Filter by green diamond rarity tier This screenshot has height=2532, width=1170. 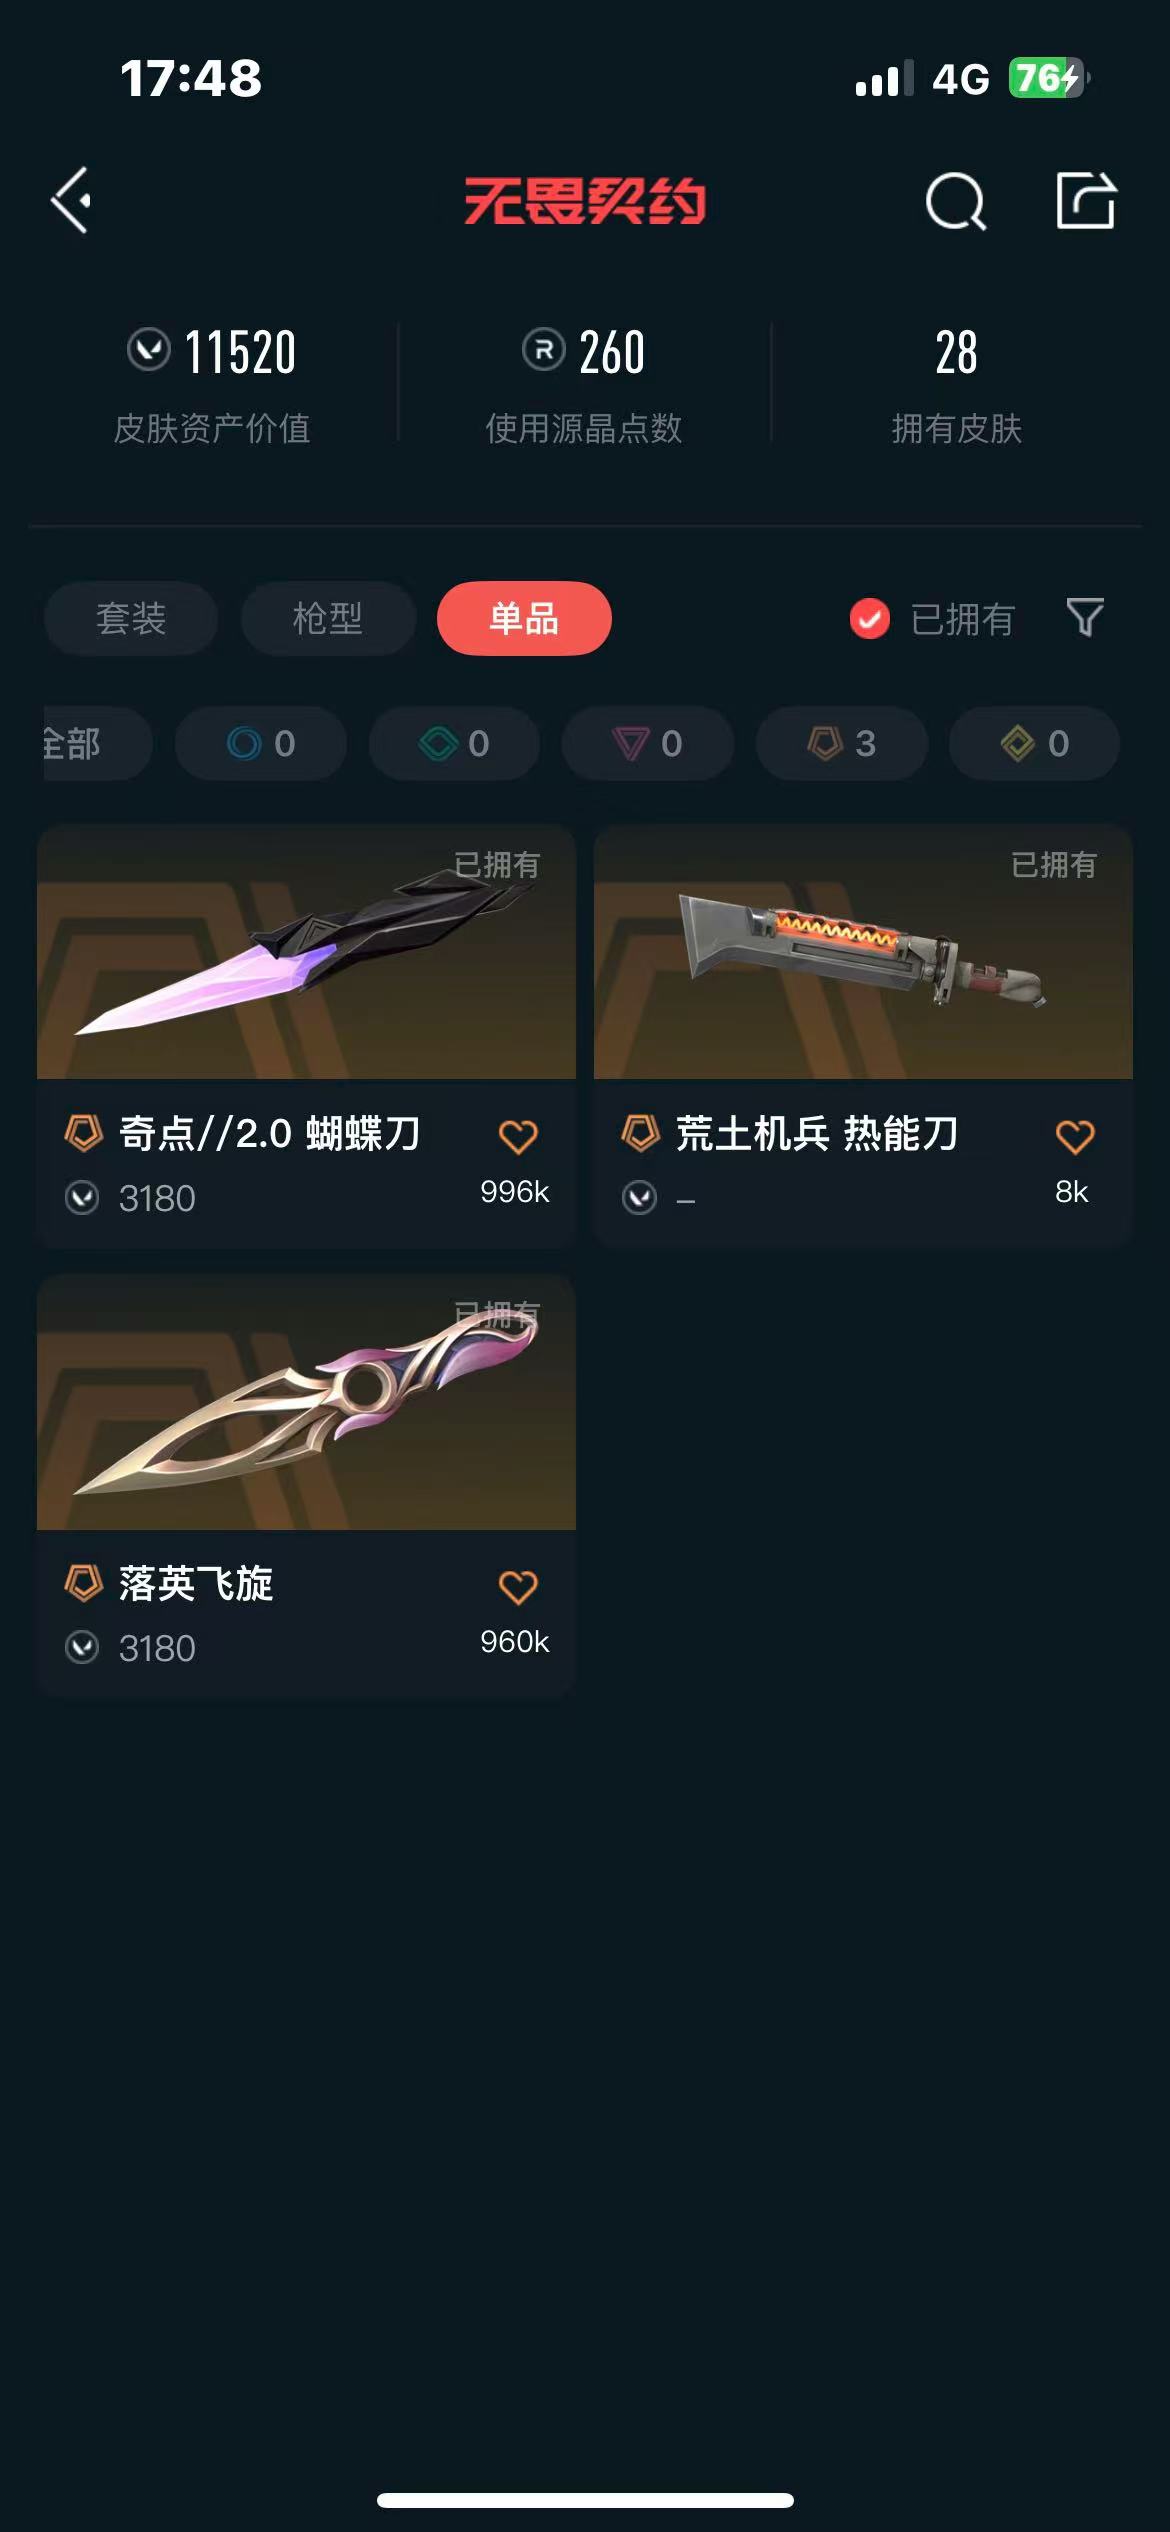pos(455,743)
